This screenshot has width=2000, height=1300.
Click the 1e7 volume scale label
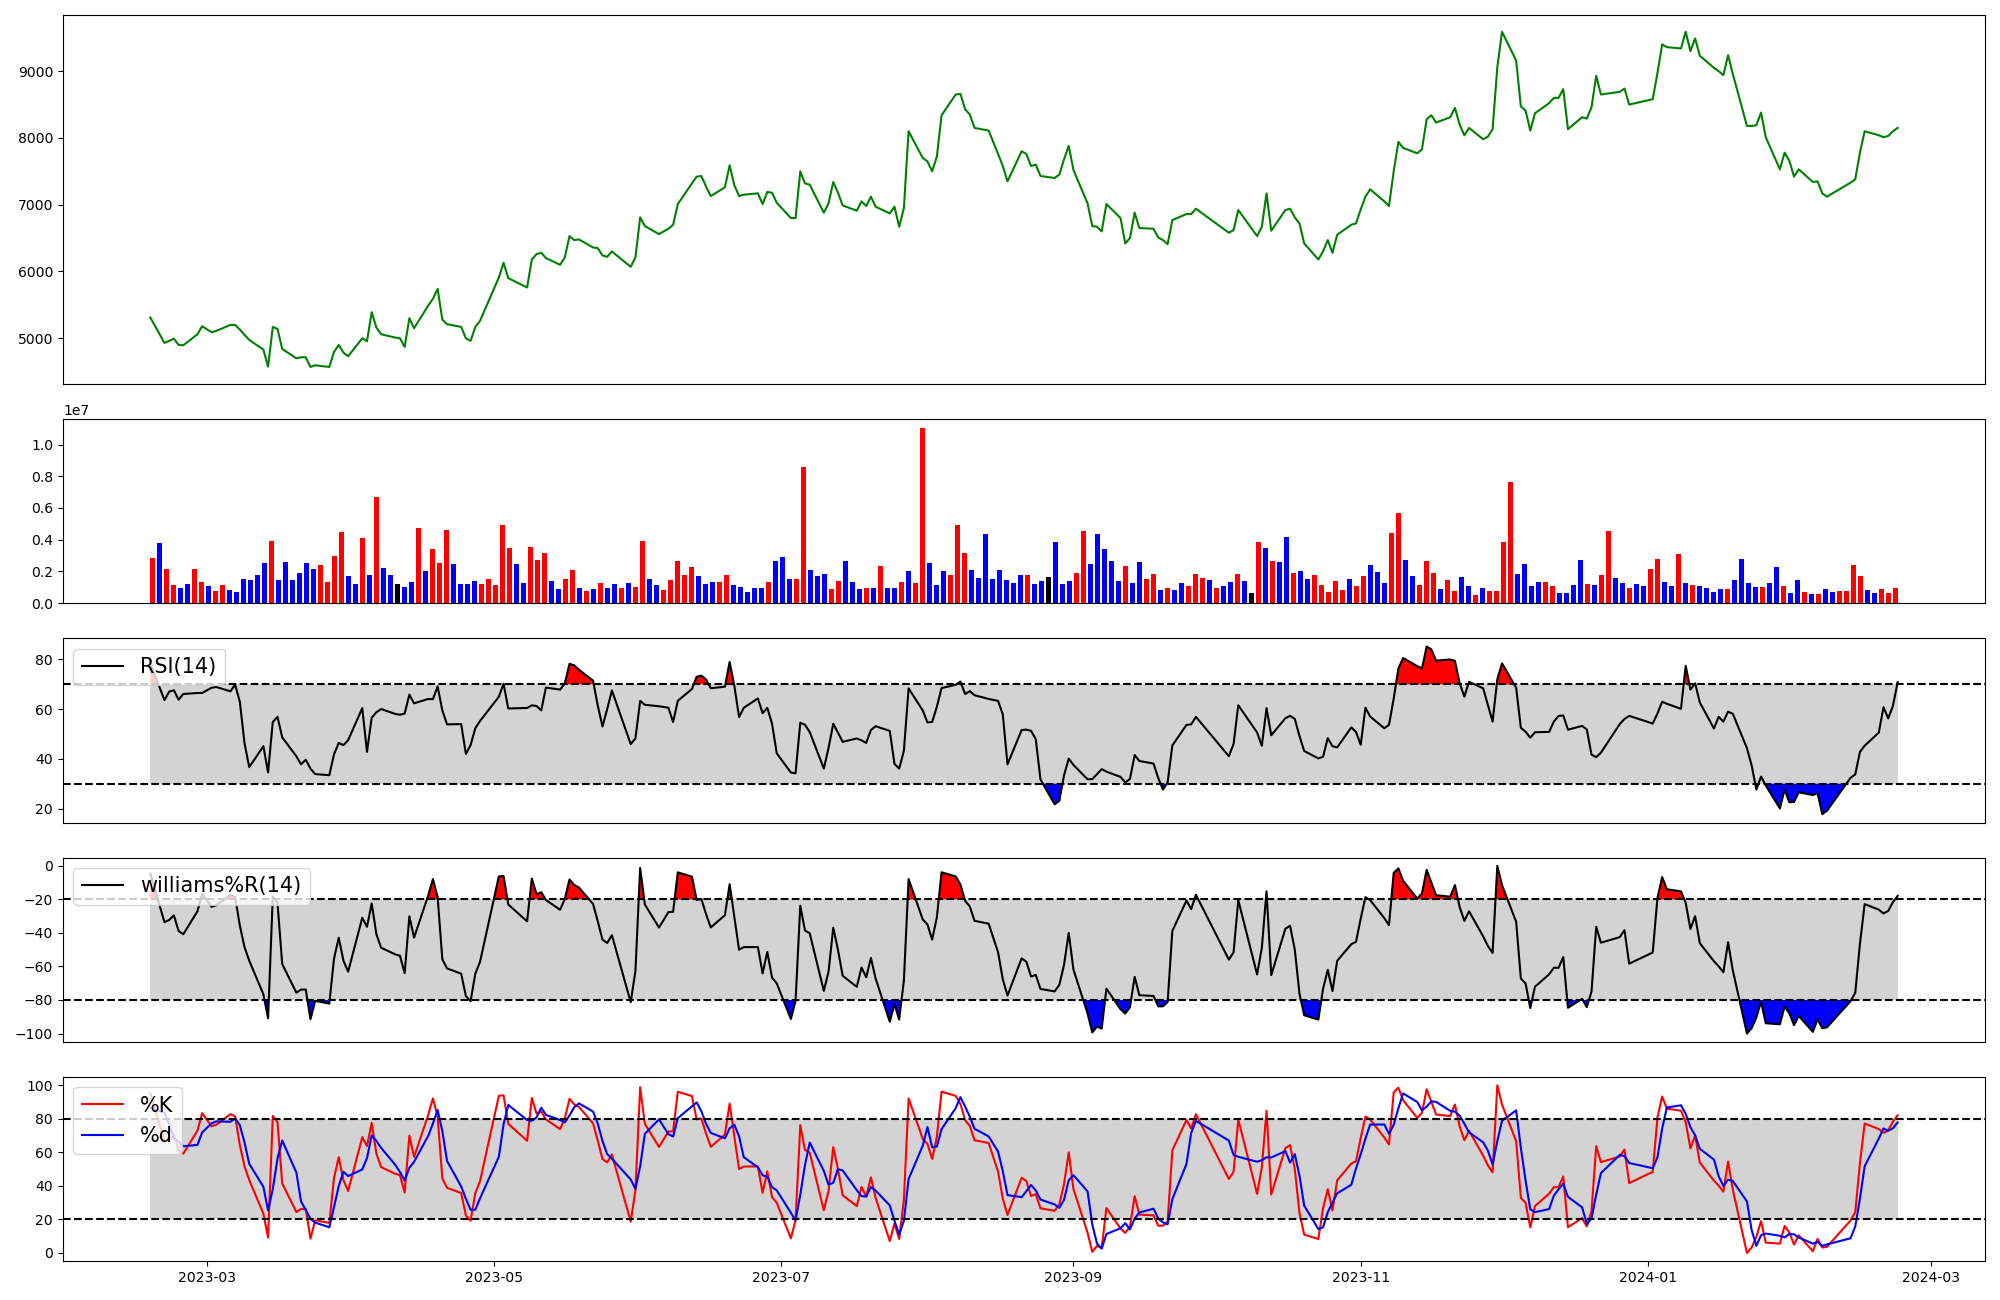point(79,411)
